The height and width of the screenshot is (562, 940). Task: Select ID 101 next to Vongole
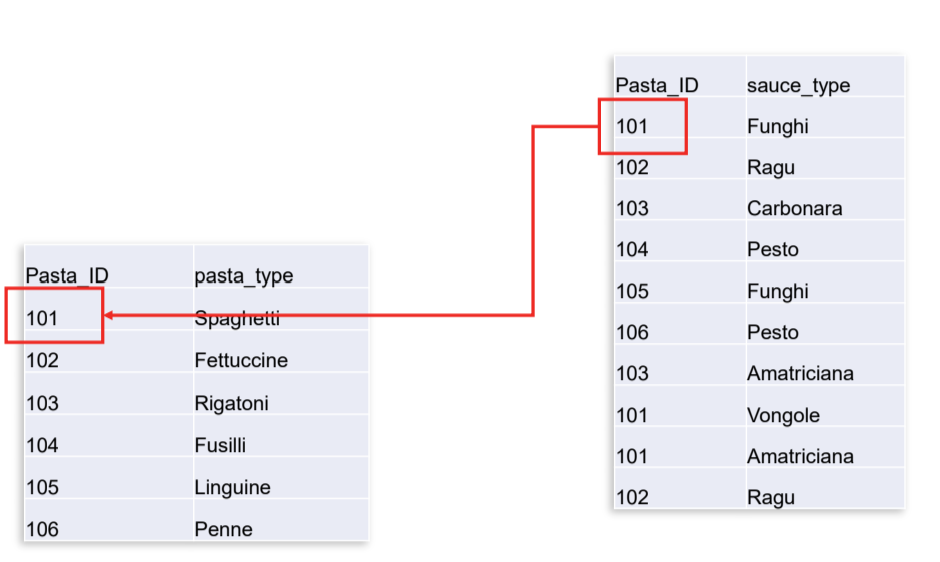click(632, 415)
